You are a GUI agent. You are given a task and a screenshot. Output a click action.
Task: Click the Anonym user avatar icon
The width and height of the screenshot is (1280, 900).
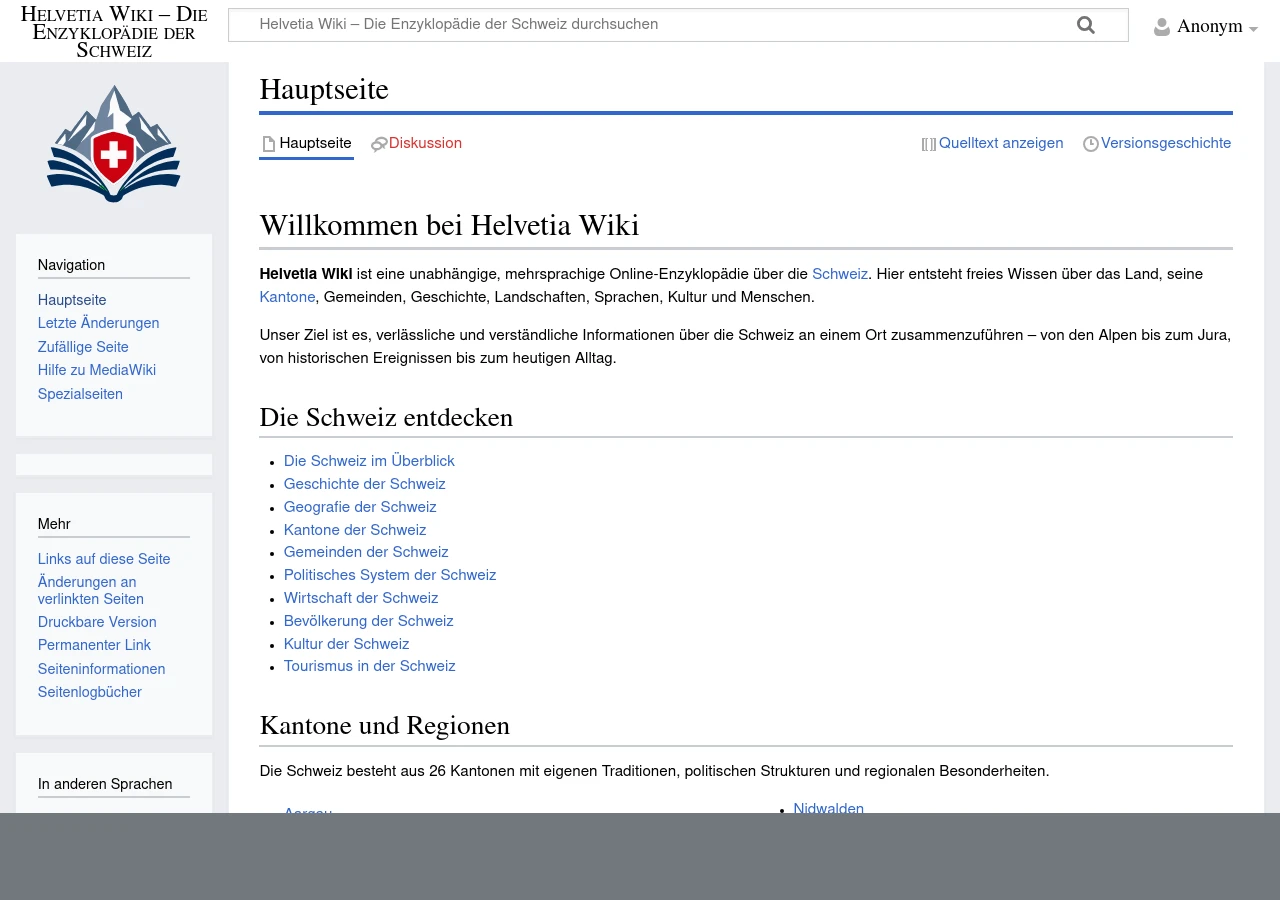click(x=1162, y=27)
